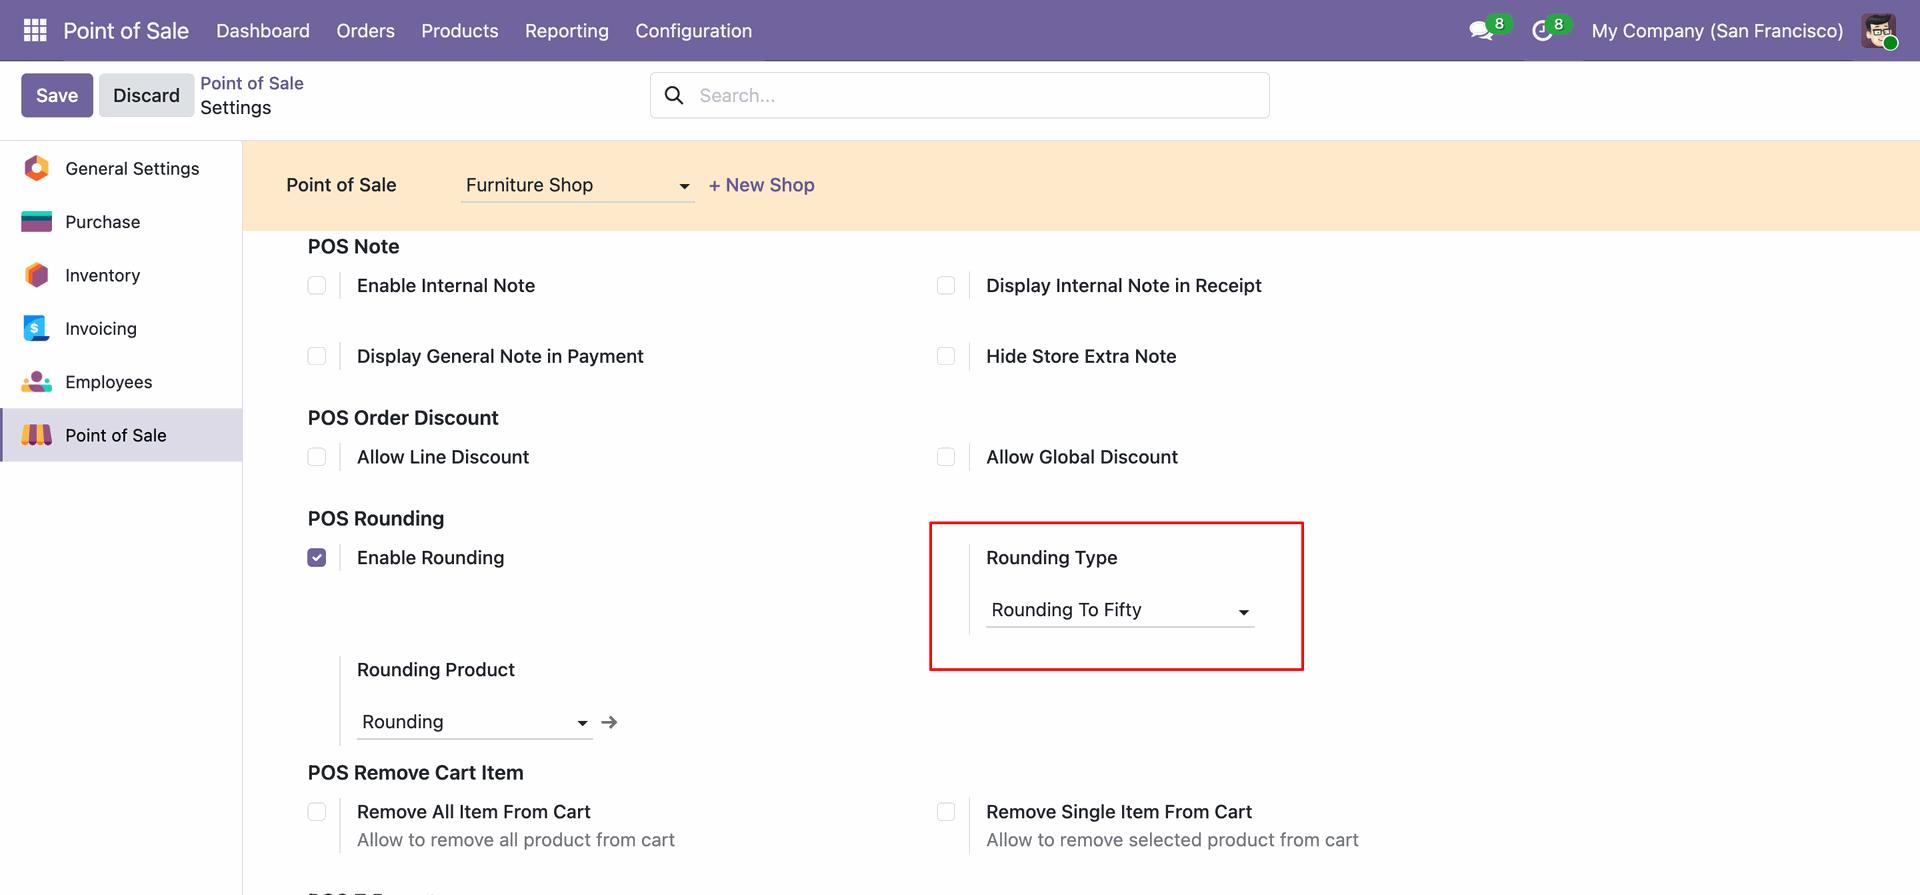Click the Point of Sale app title
Viewport: 1920px width, 895px height.
tap(126, 31)
